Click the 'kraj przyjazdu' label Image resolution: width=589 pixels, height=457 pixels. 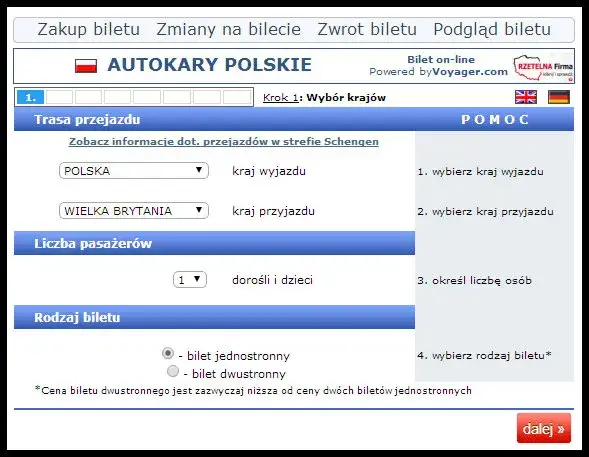point(273,211)
